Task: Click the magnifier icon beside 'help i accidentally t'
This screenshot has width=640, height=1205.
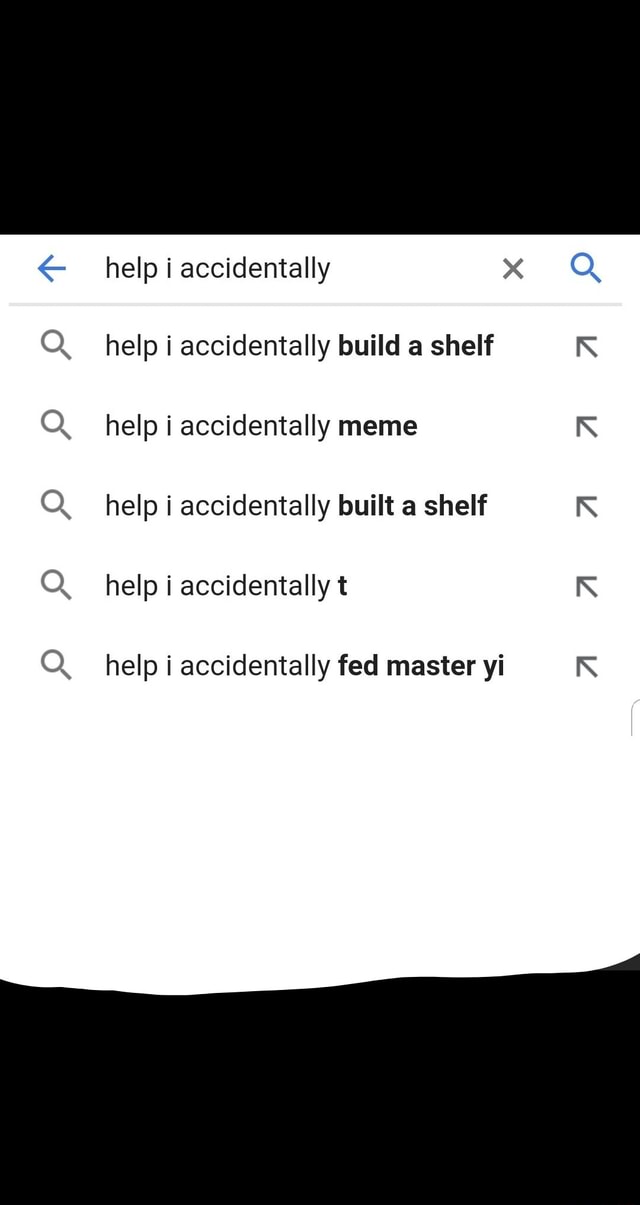Action: (x=55, y=586)
